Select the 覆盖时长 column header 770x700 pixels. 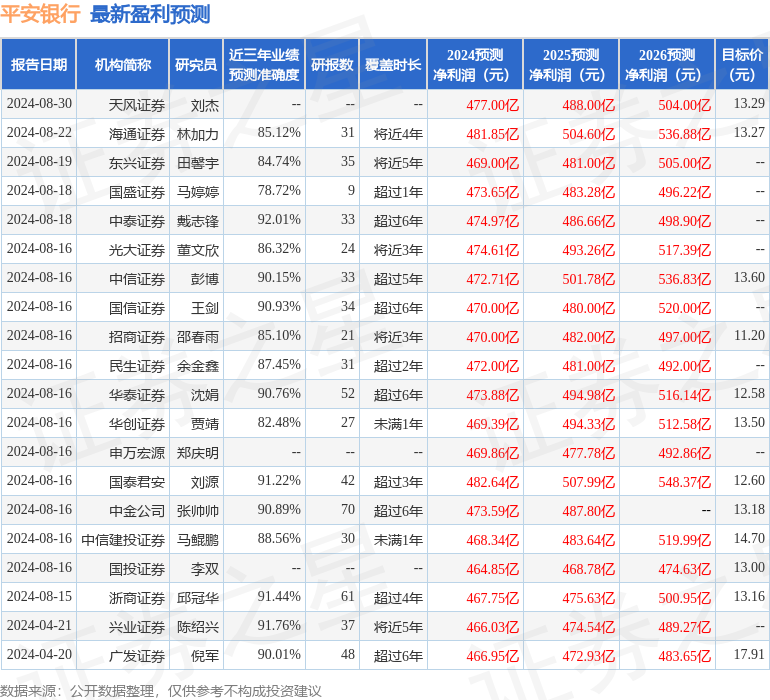(x=393, y=64)
